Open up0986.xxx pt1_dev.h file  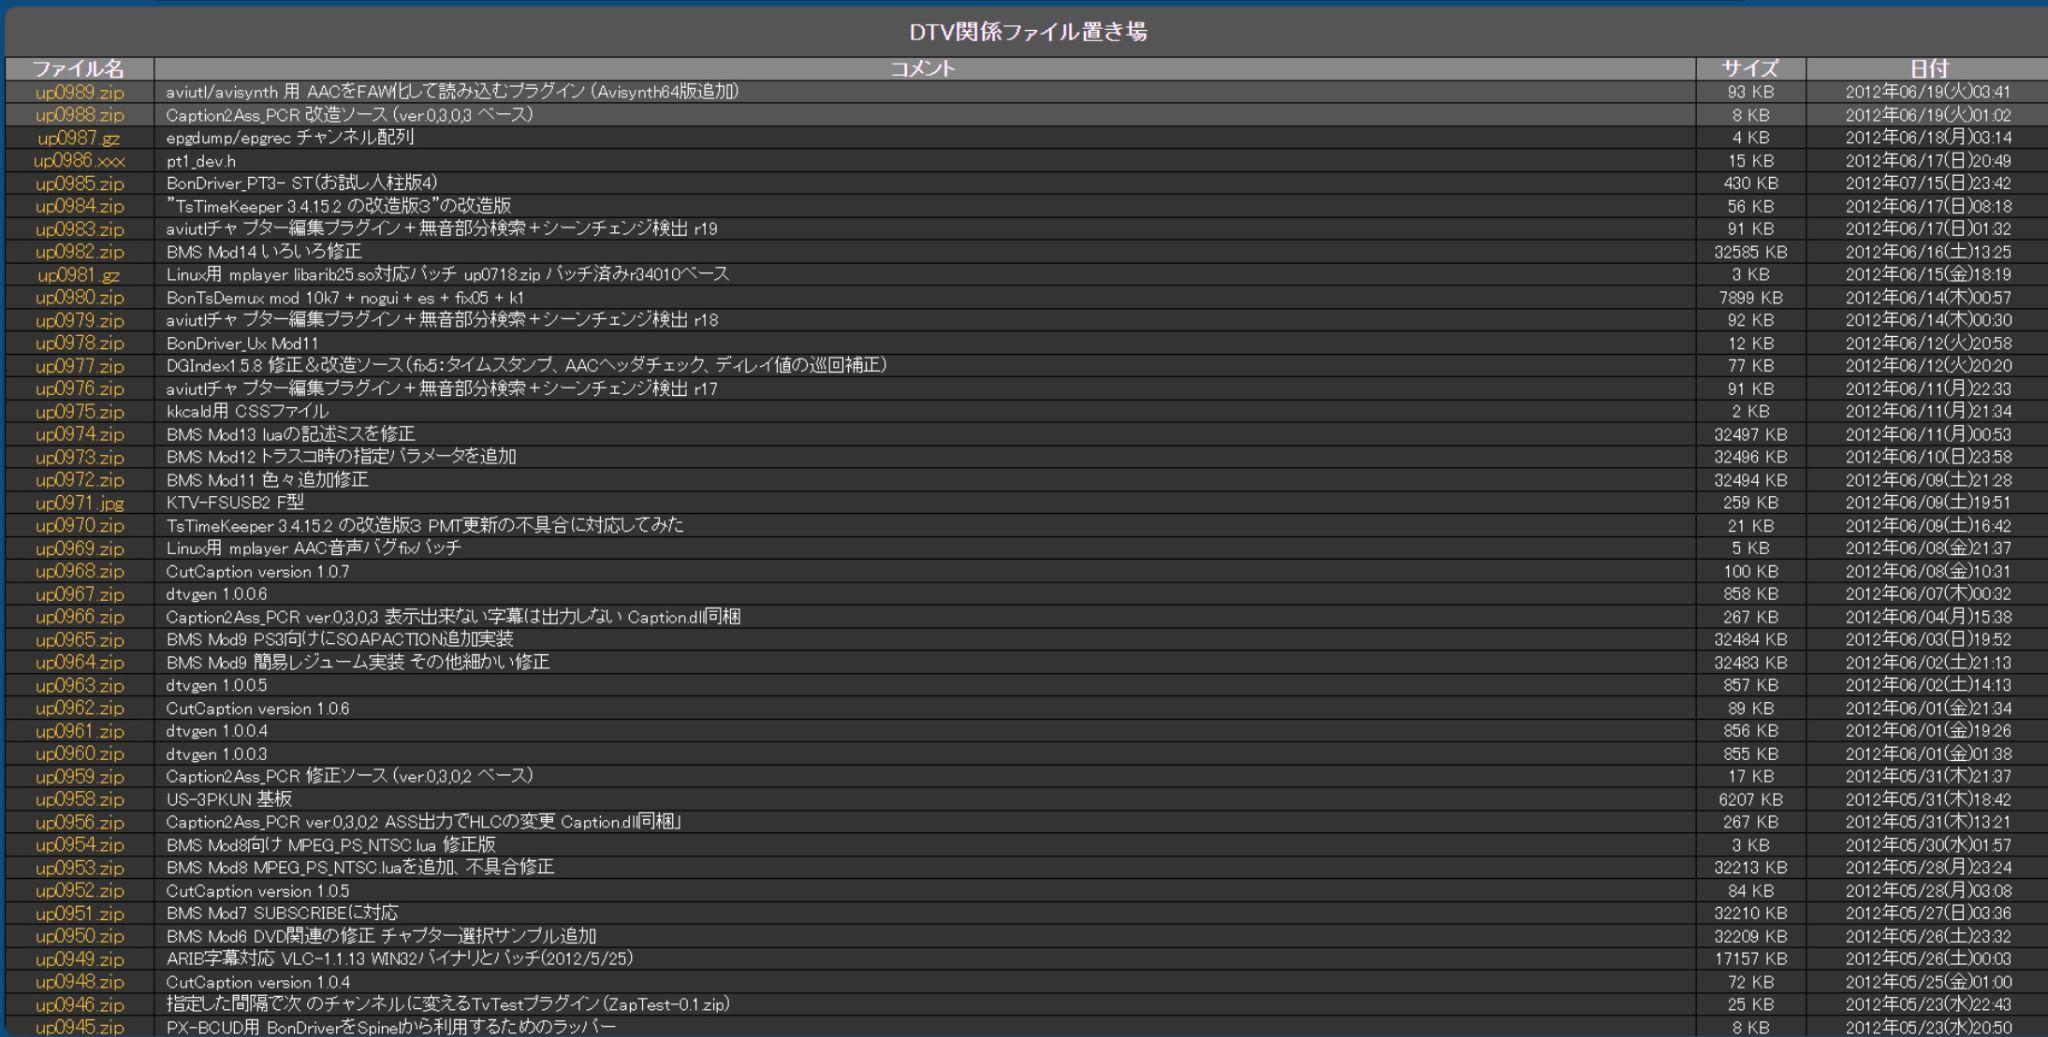tap(80, 161)
